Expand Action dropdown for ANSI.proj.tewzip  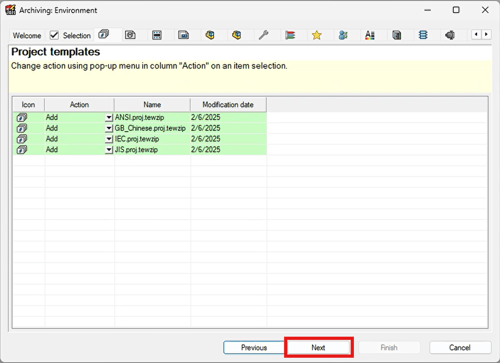click(x=109, y=117)
